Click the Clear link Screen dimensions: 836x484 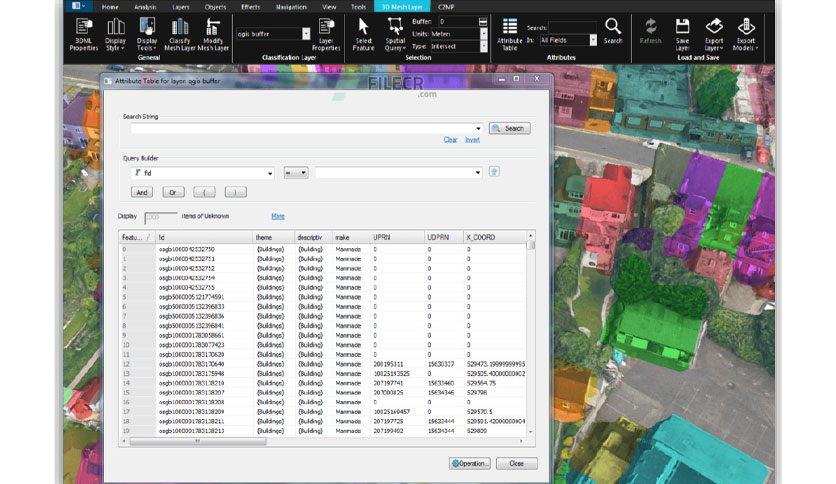(x=451, y=140)
